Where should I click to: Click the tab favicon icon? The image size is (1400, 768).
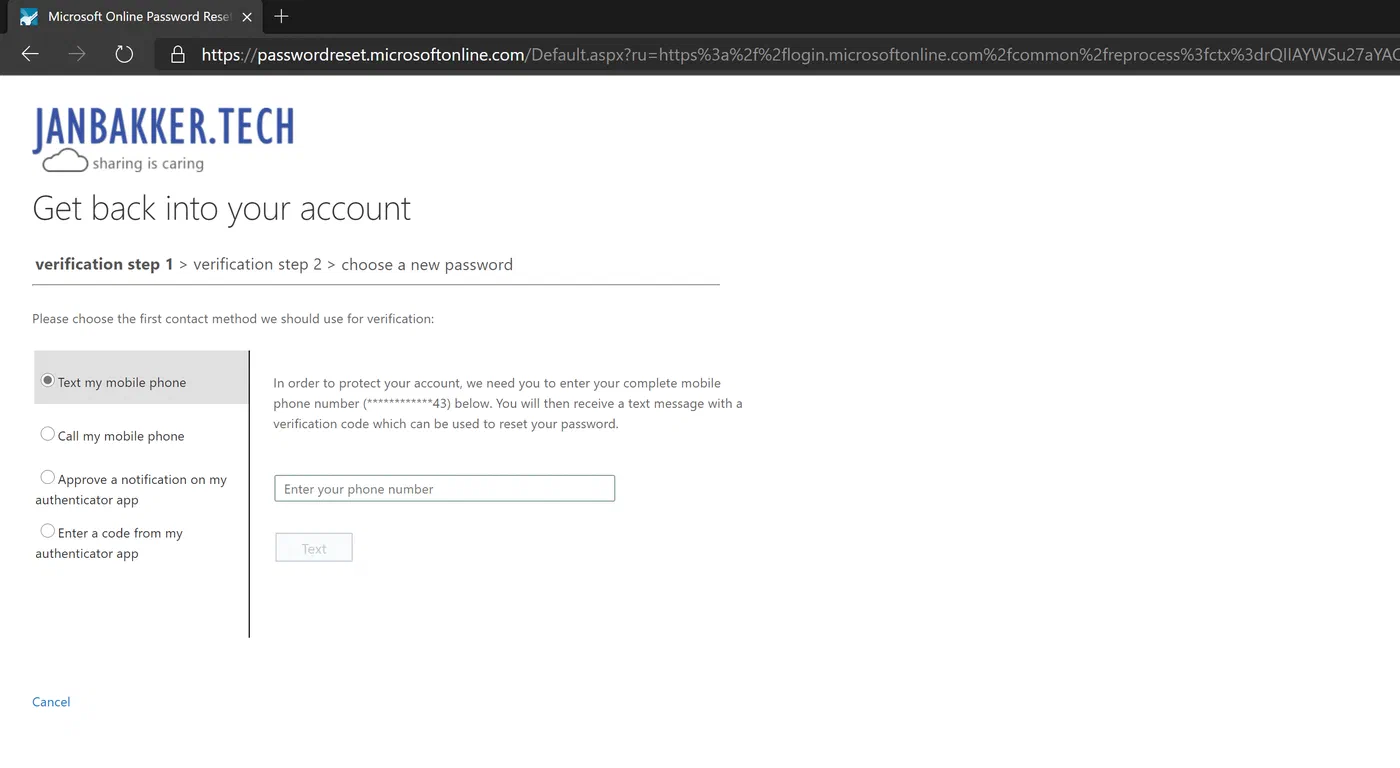click(29, 17)
